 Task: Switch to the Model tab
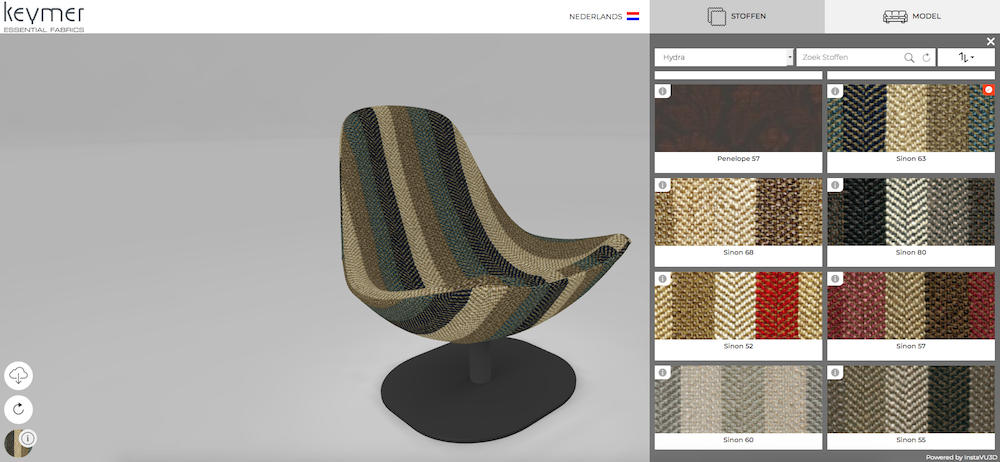pos(912,17)
